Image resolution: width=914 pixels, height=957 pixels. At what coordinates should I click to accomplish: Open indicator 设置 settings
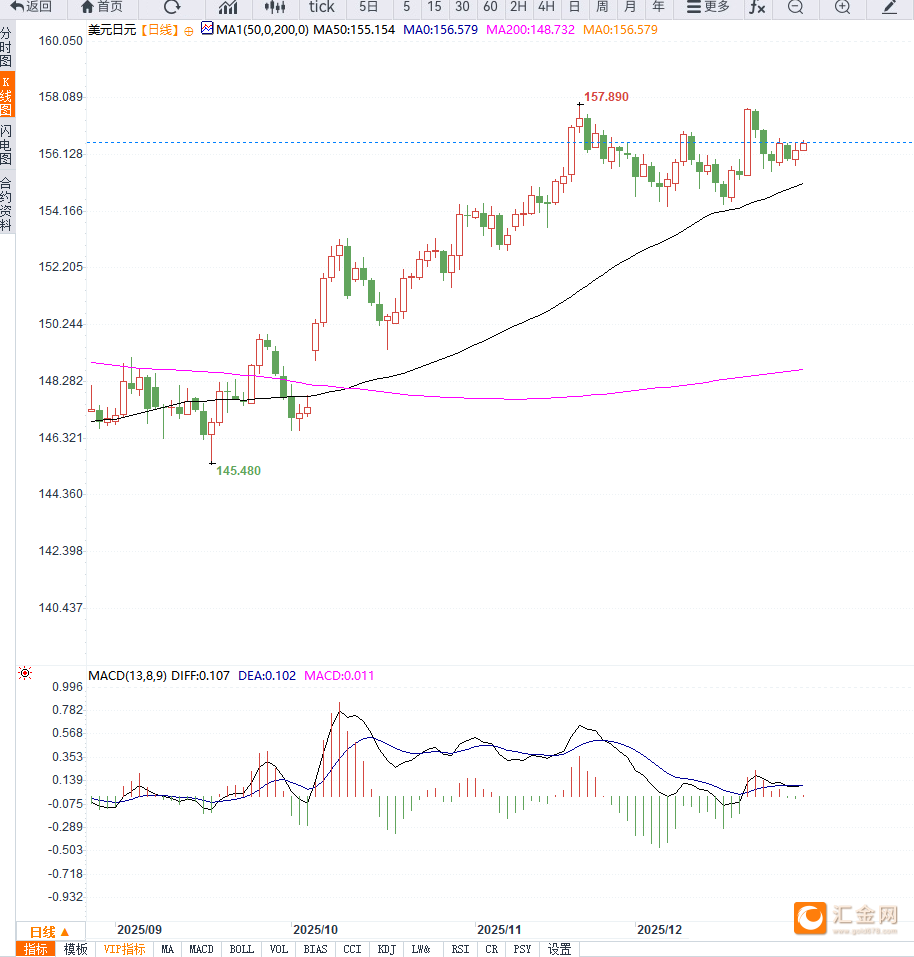click(x=559, y=949)
